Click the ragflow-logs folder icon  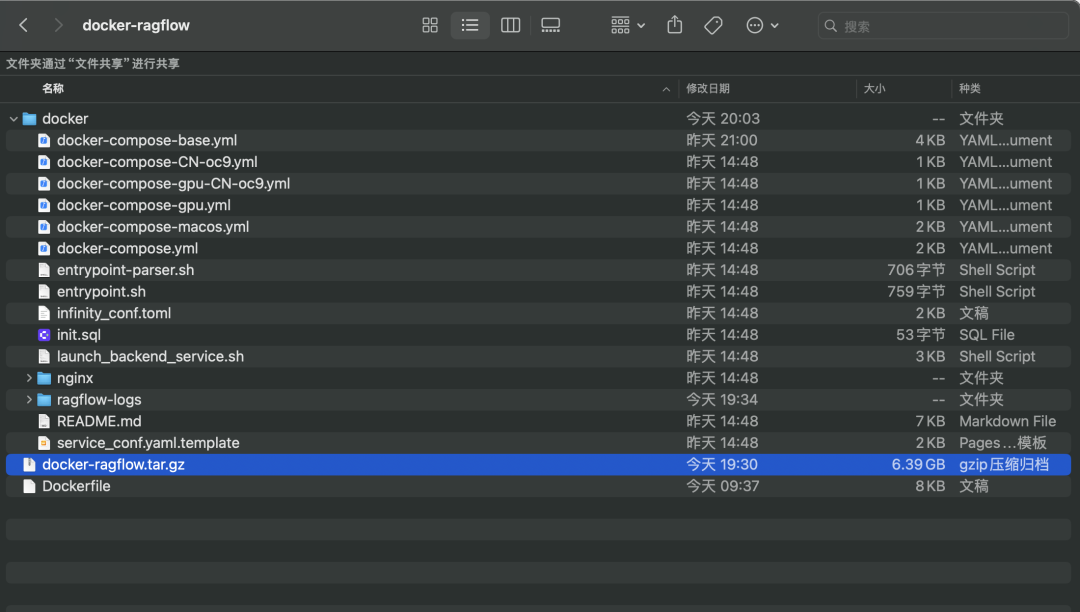point(44,399)
